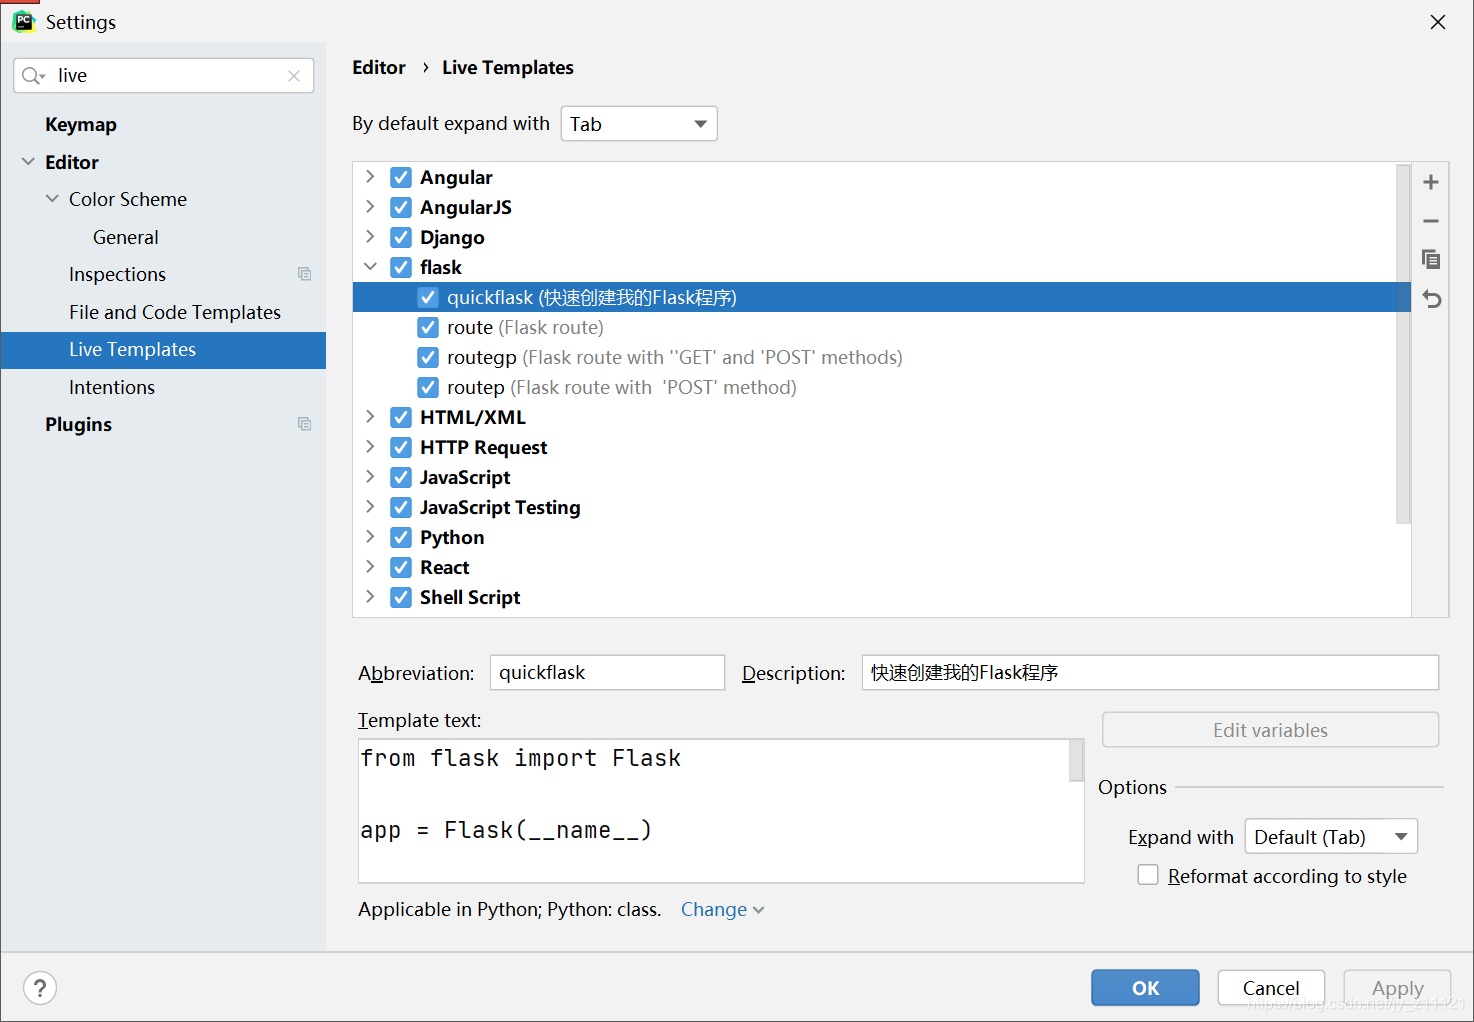Disable the quickflask template checkbox
The image size is (1474, 1022).
428,297
